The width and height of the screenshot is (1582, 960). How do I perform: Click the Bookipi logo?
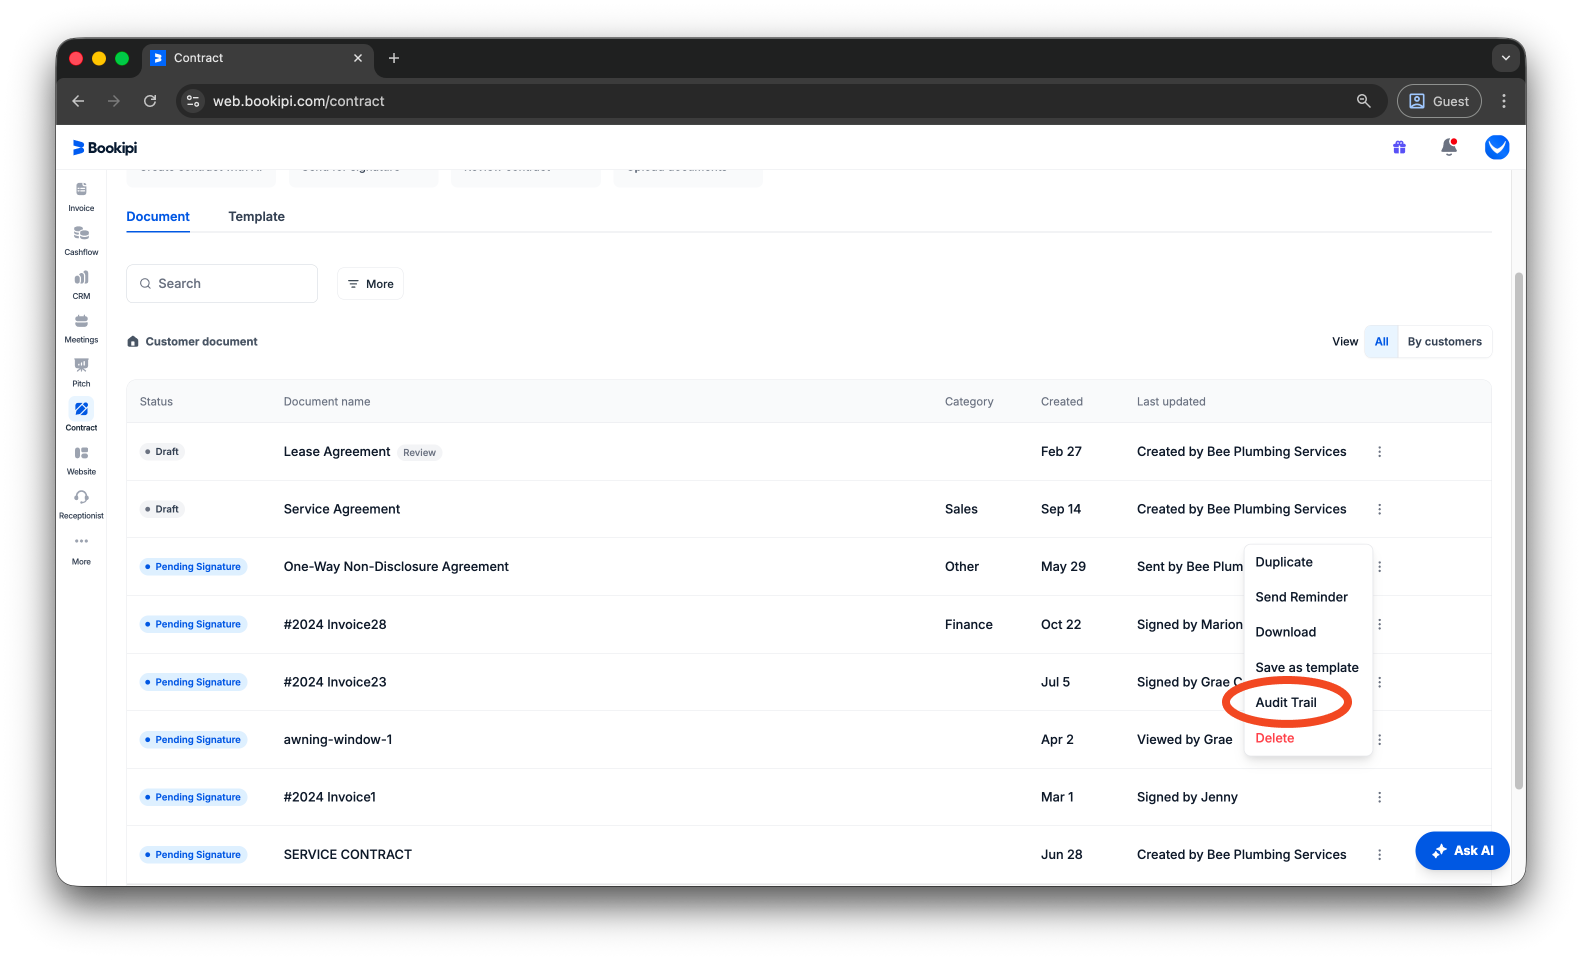click(x=105, y=148)
